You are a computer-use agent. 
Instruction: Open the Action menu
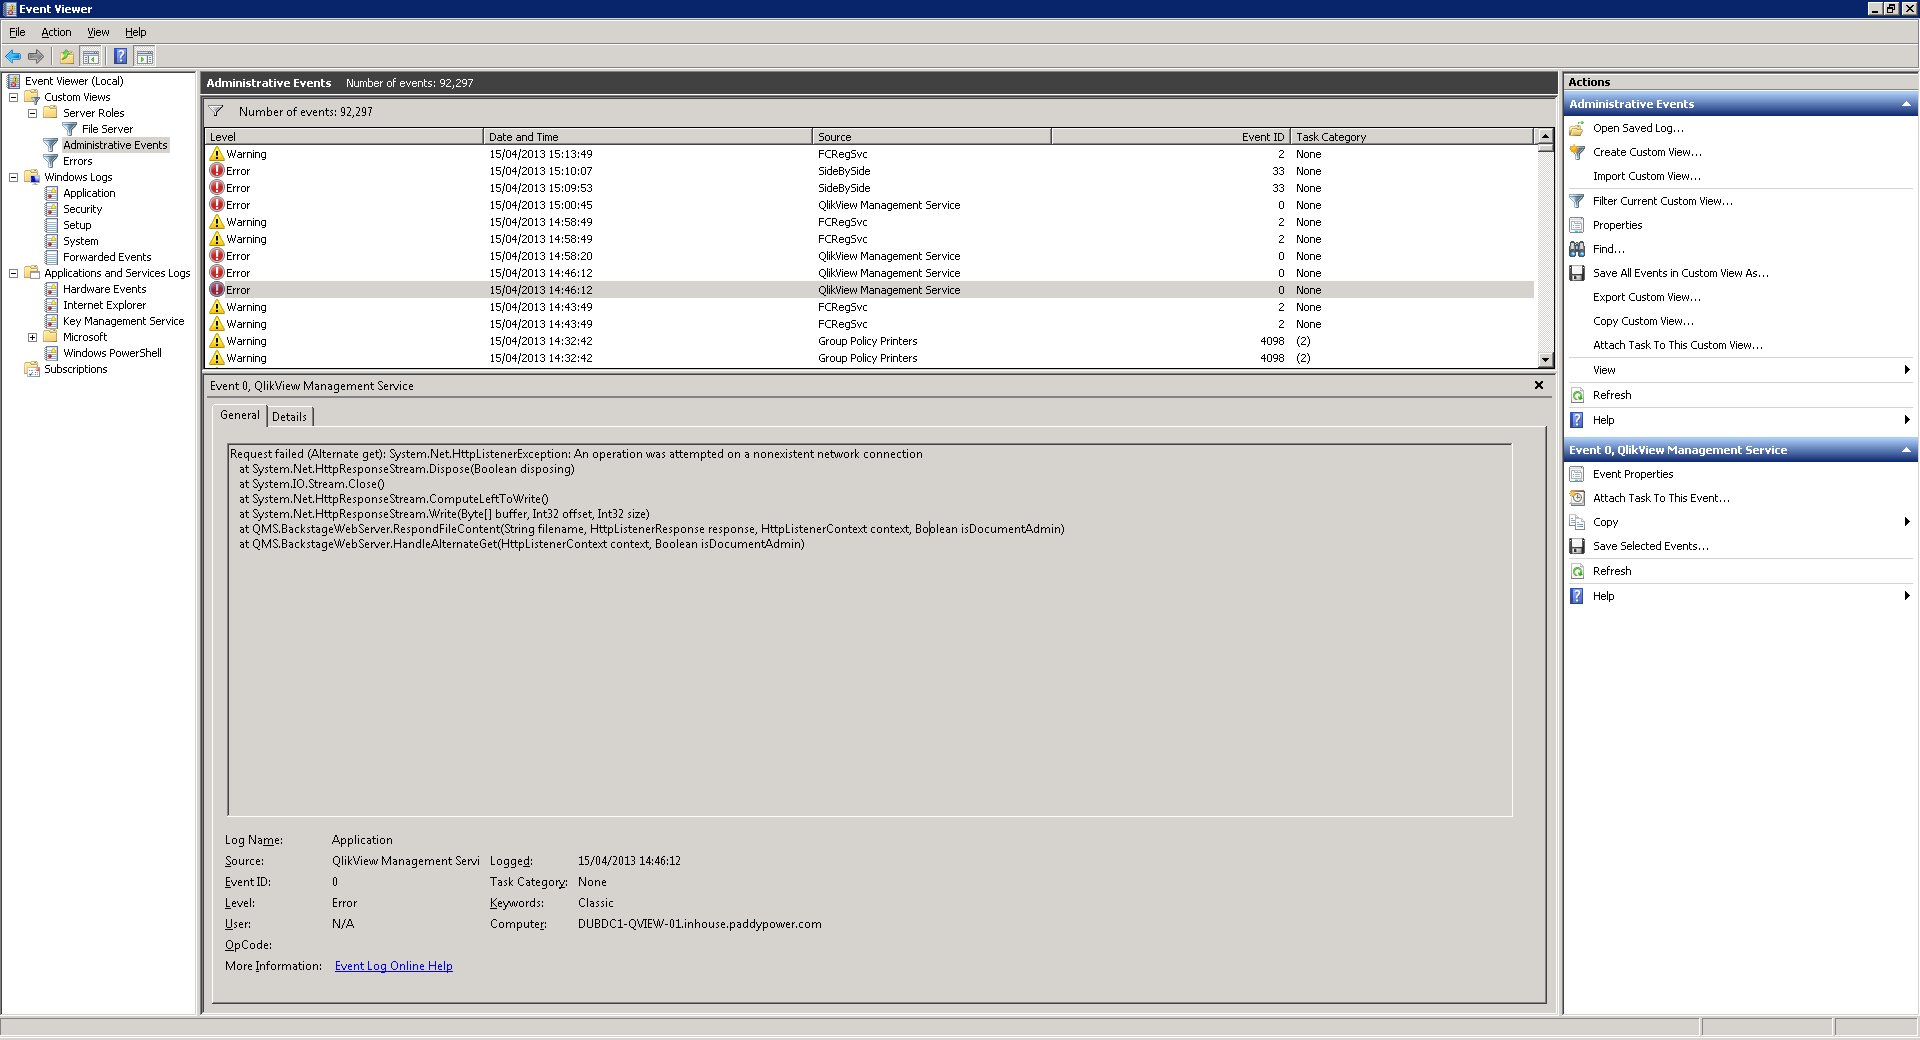tap(56, 32)
